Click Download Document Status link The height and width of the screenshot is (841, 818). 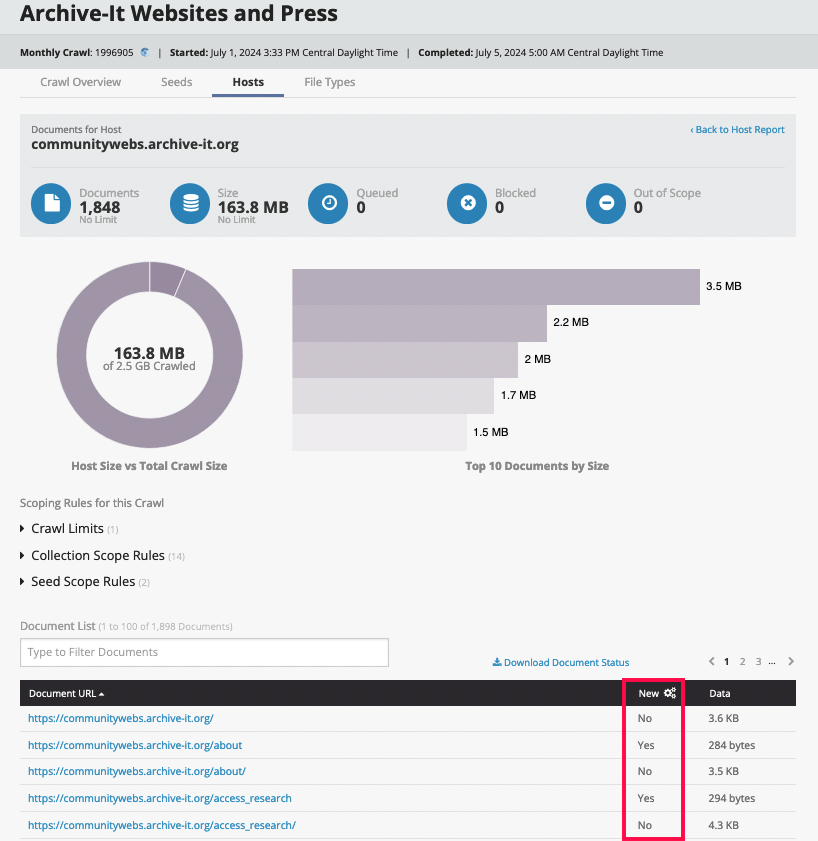click(561, 662)
